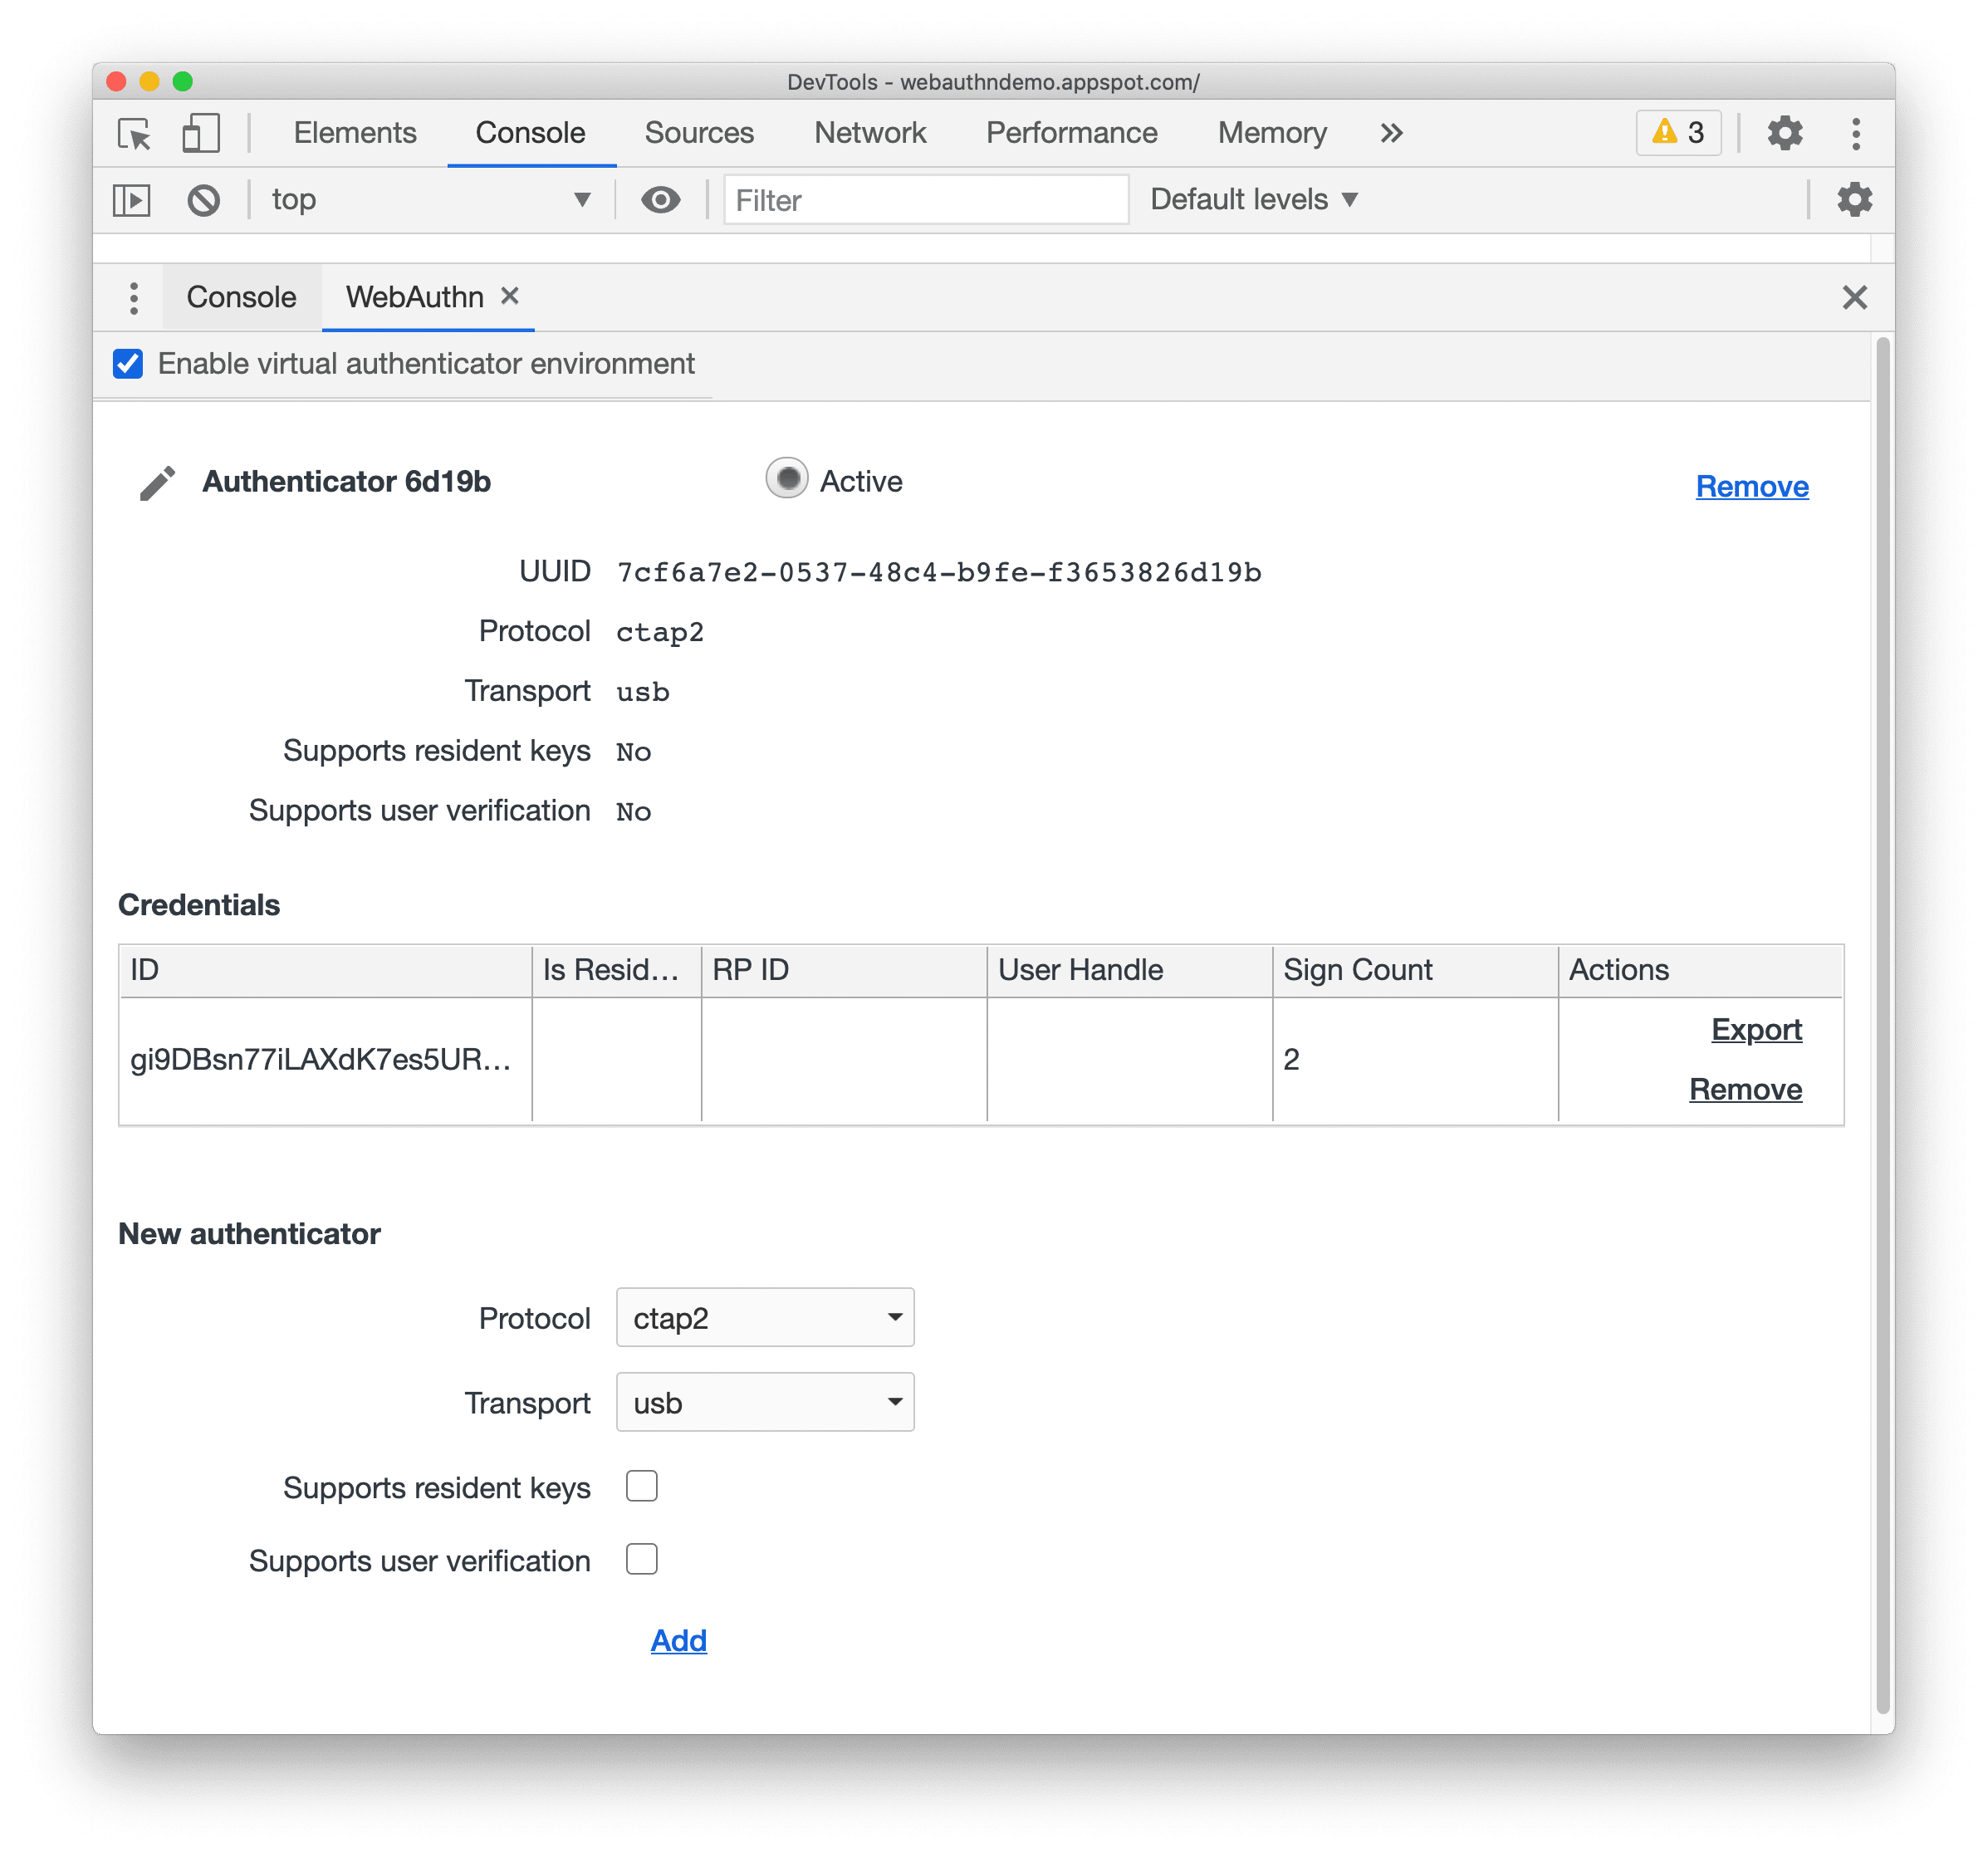Select the Active radio button for Authenticator 6d19b
The height and width of the screenshot is (1857, 1988).
[787, 485]
